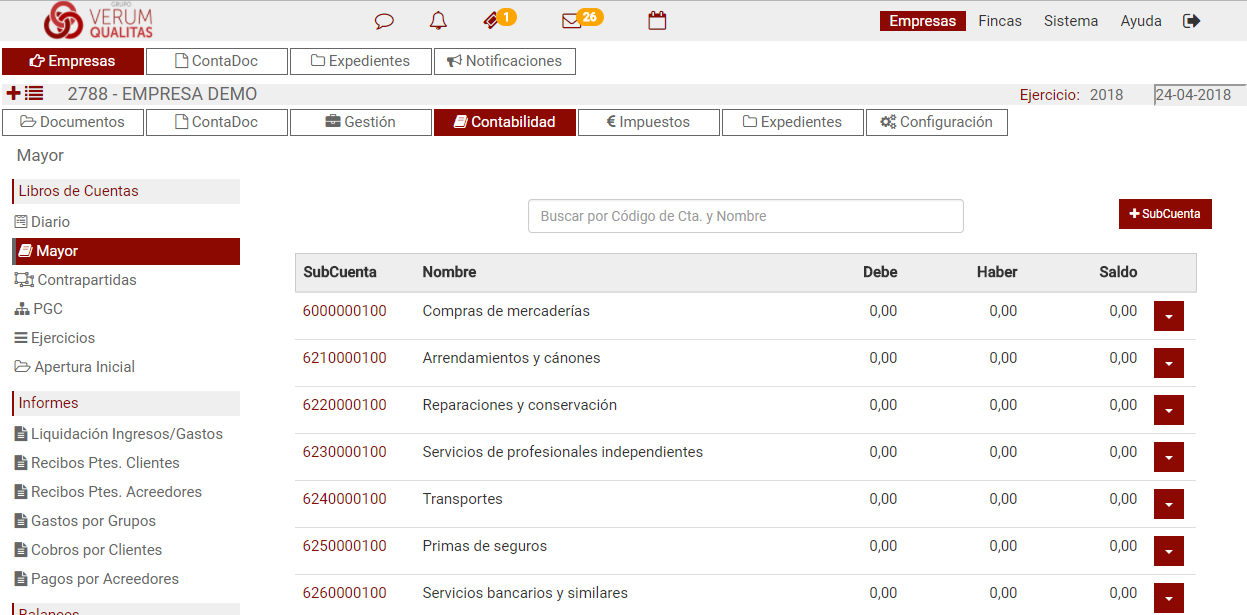Expand actions dropdown for Compras de mercaderías
This screenshot has height=615, width=1247.
click(x=1168, y=316)
